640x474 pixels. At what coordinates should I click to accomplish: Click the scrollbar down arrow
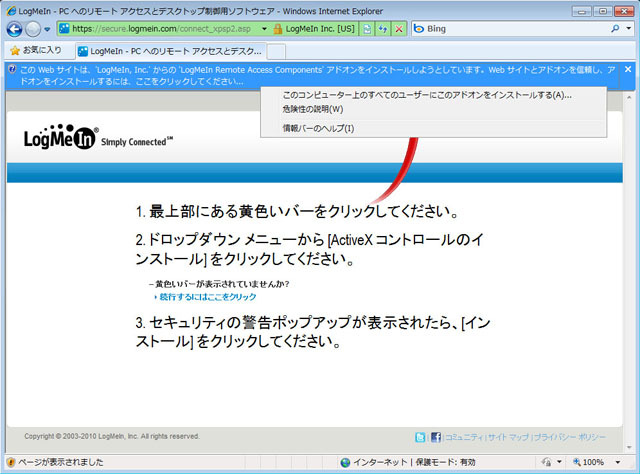629,448
